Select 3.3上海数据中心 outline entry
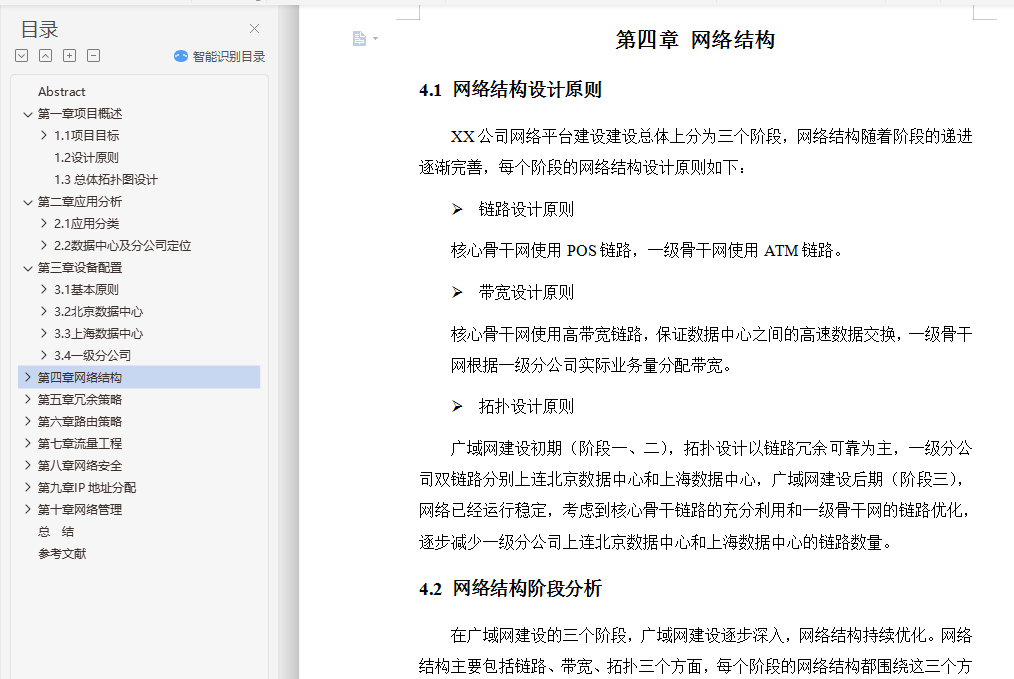 tap(98, 334)
